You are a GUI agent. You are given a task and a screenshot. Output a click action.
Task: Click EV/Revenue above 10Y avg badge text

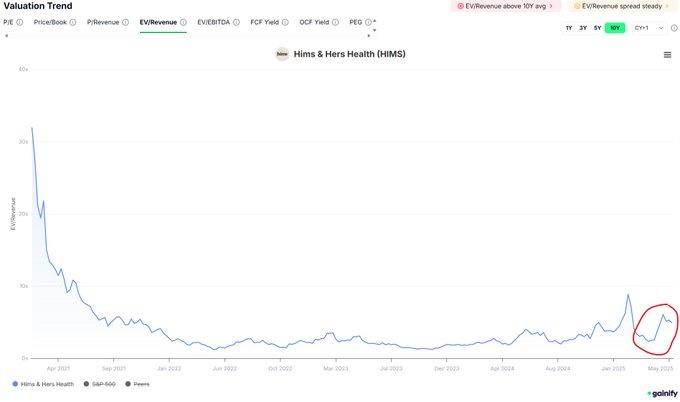point(506,6)
